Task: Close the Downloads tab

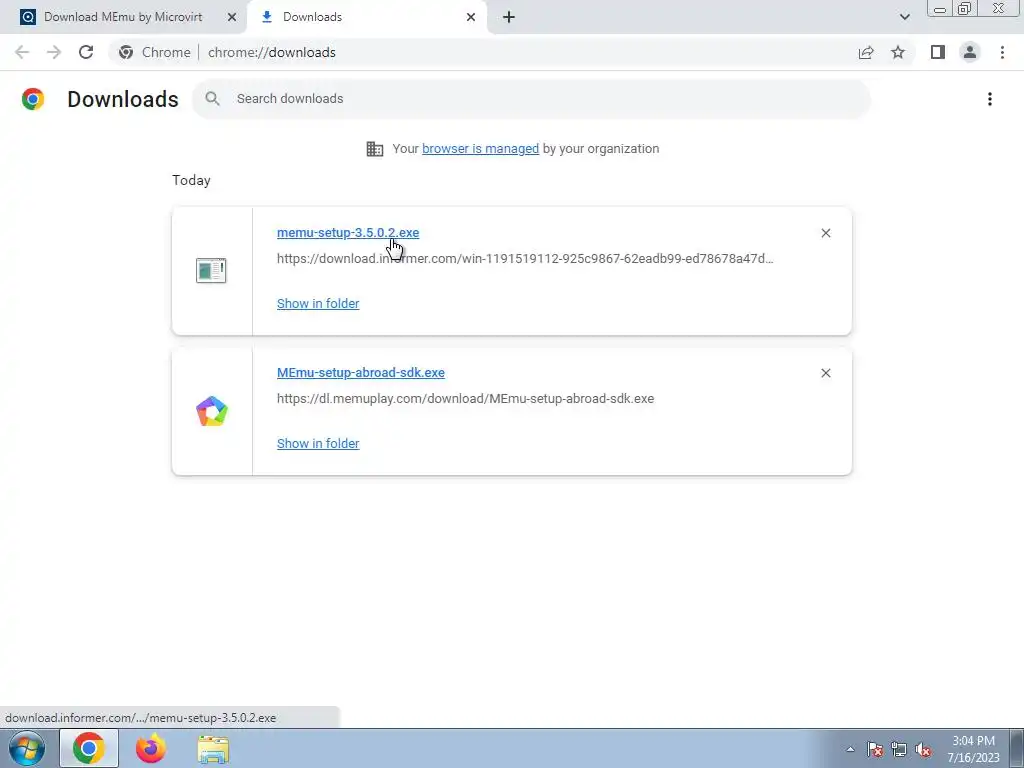Action: pos(471,17)
